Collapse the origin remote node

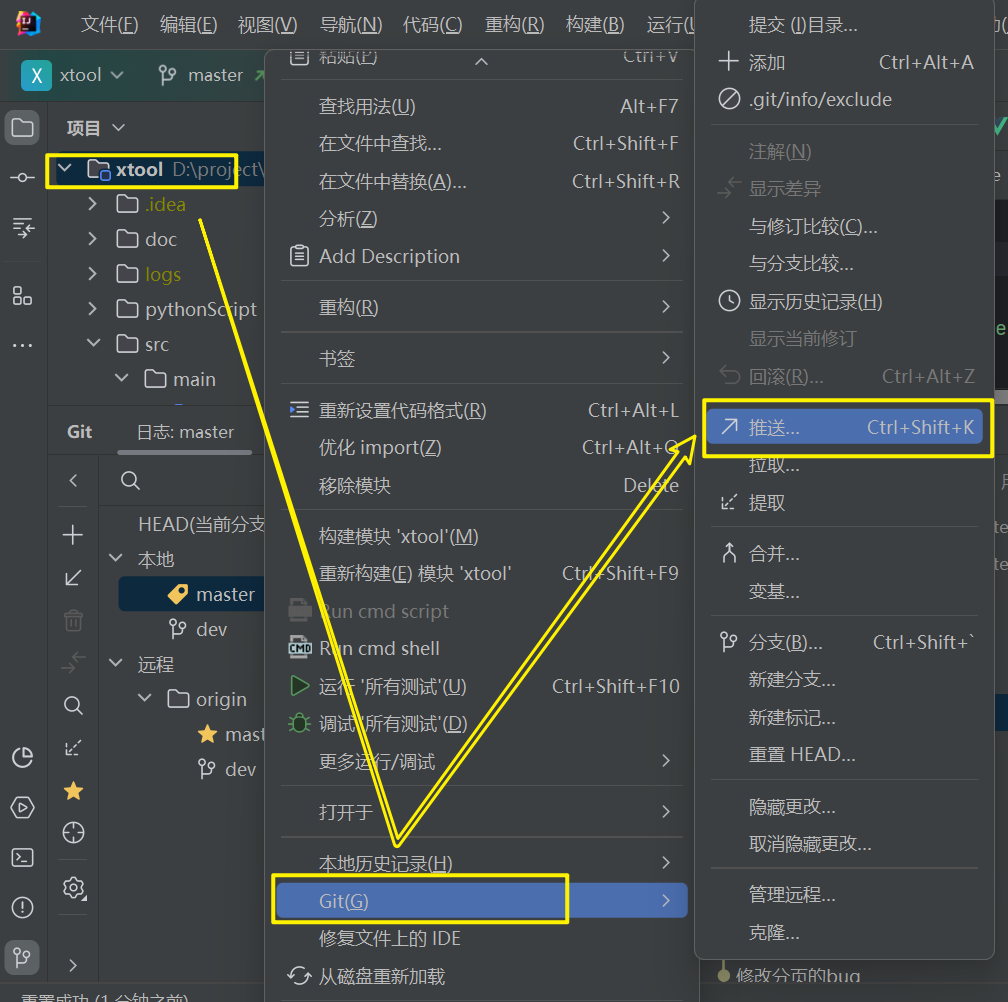[x=145, y=699]
